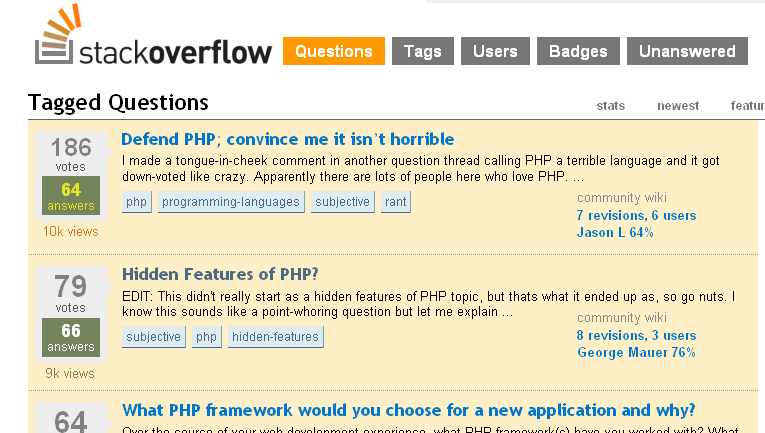The width and height of the screenshot is (765, 433).
Task: Open the Questions navigation tab
Action: pos(333,52)
